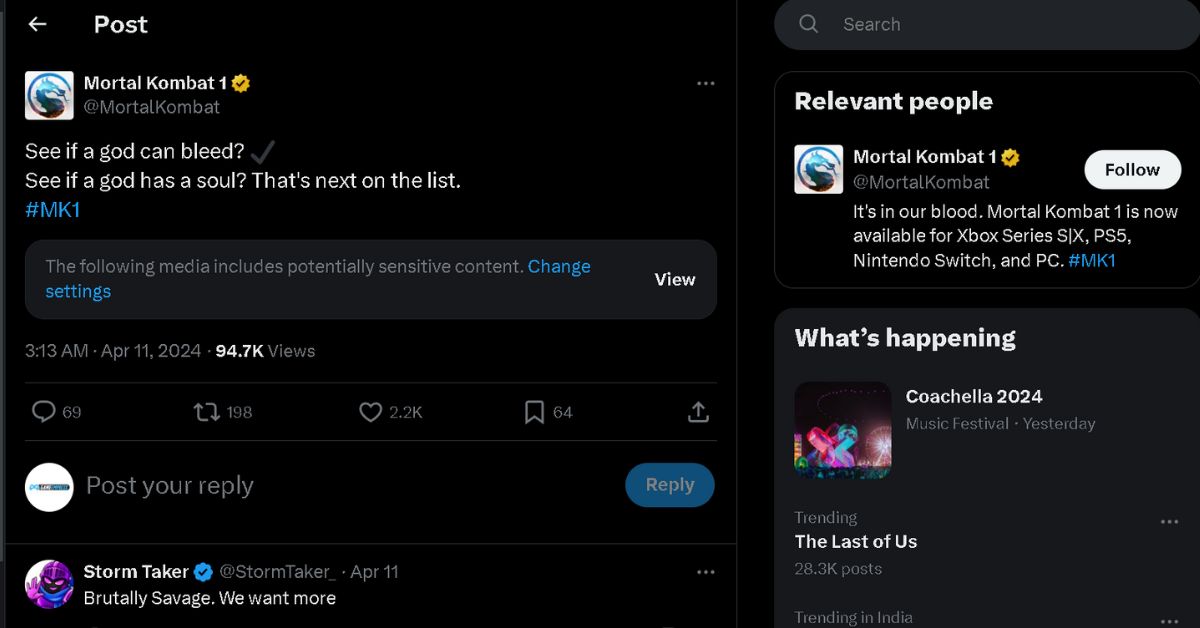Open the #MK1 hashtag in the post
This screenshot has height=628, width=1200.
pyautogui.click(x=53, y=209)
